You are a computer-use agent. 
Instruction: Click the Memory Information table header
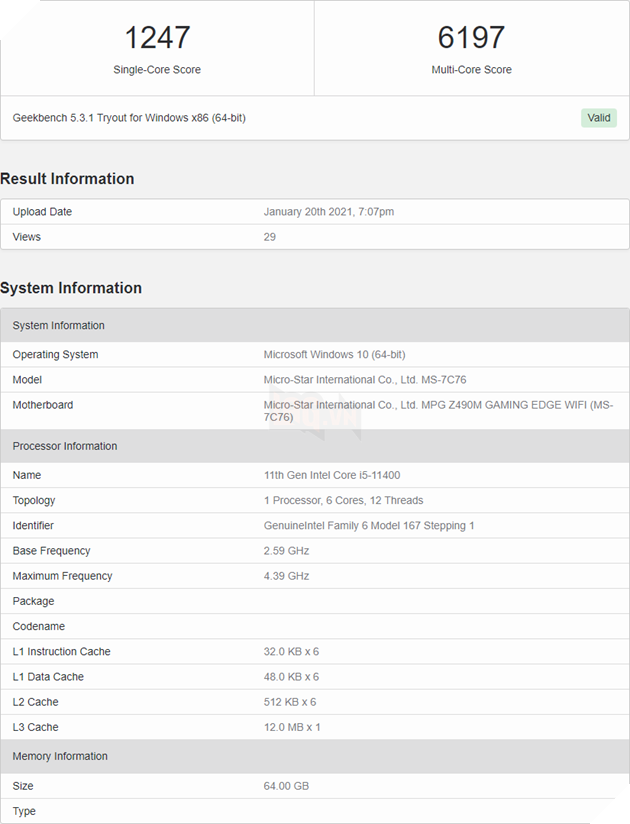point(60,756)
